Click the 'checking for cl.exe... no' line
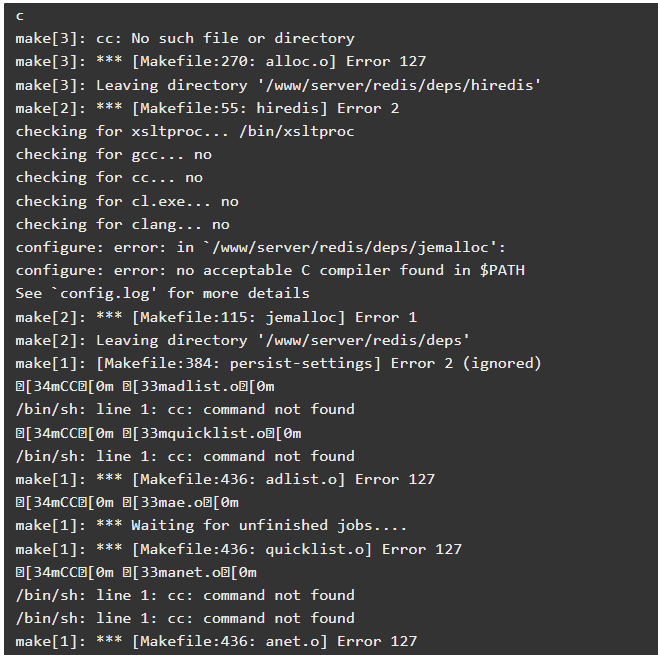658x655 pixels. (127, 201)
